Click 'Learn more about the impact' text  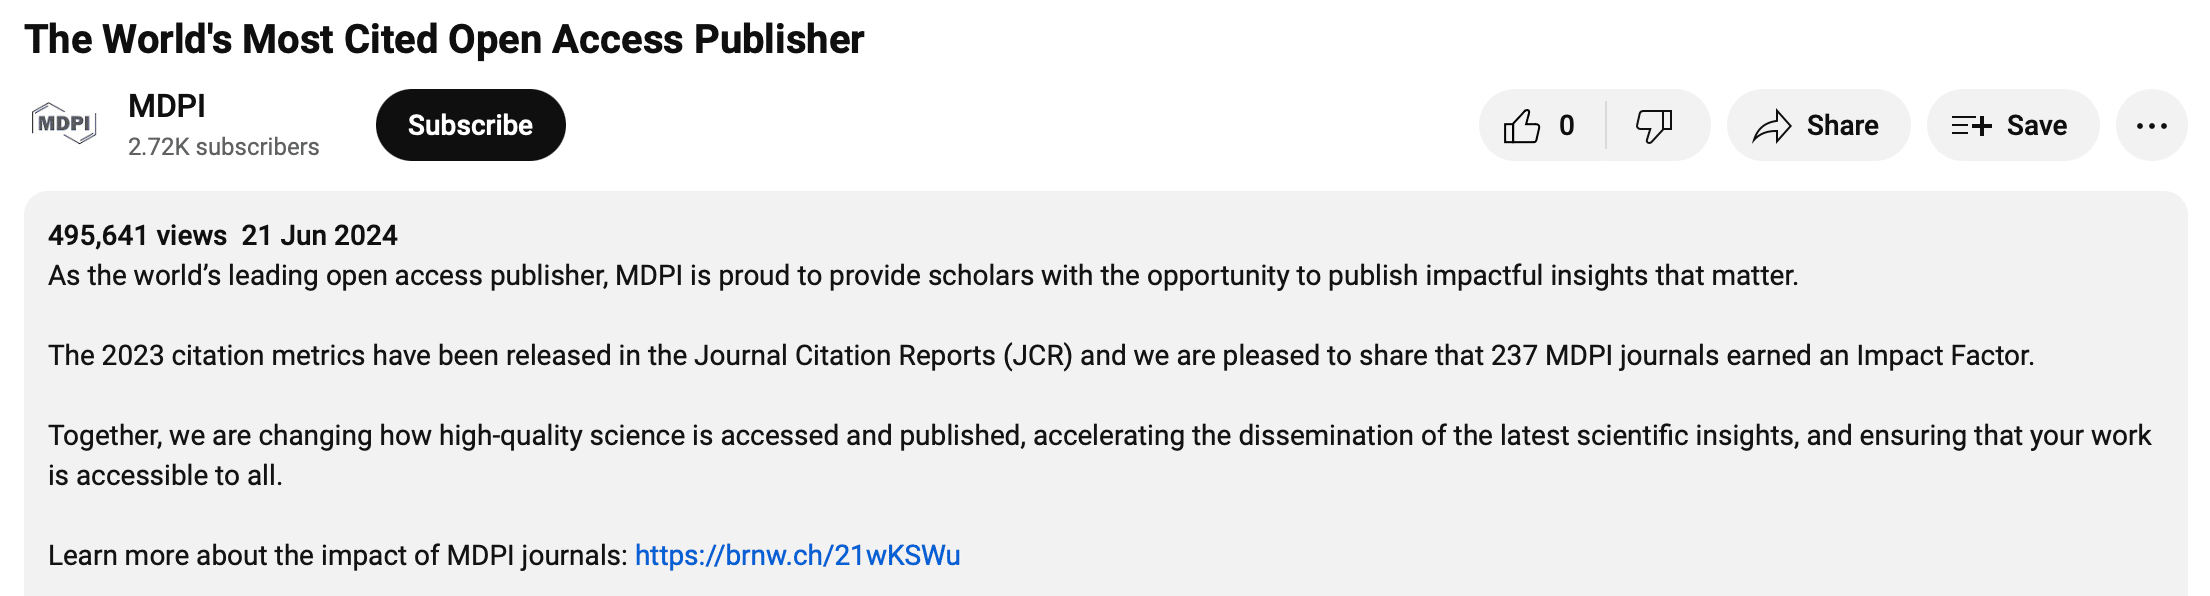(338, 555)
